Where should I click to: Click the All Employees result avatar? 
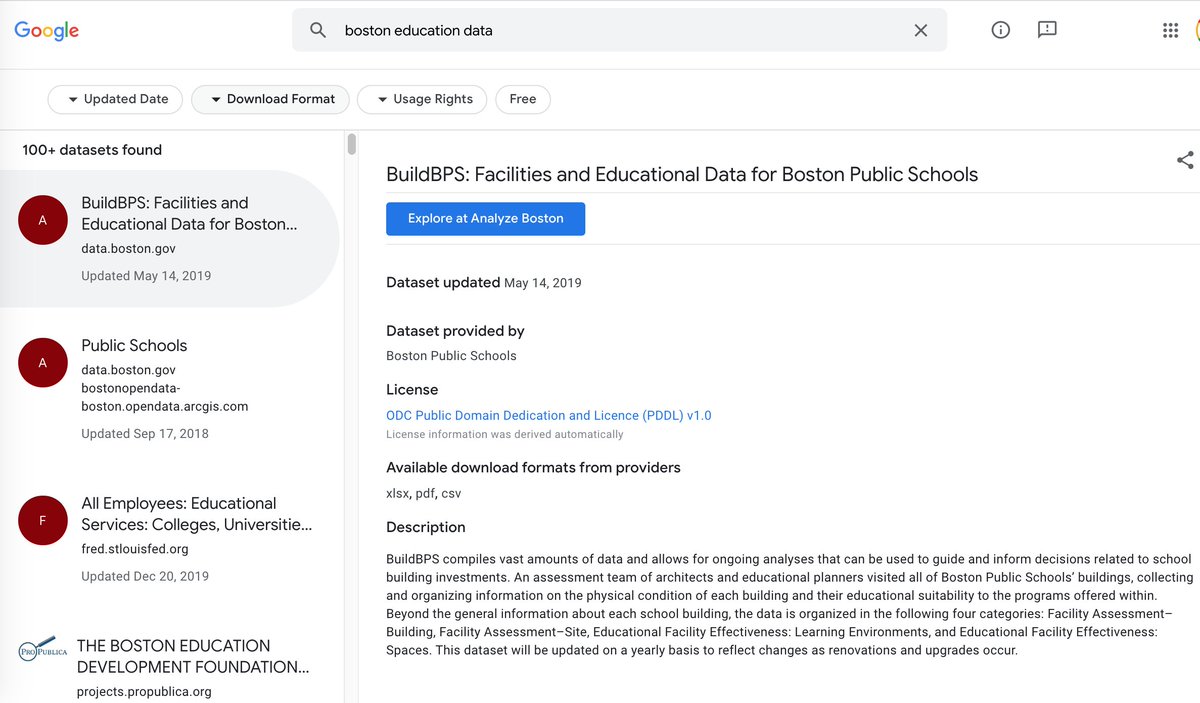43,521
